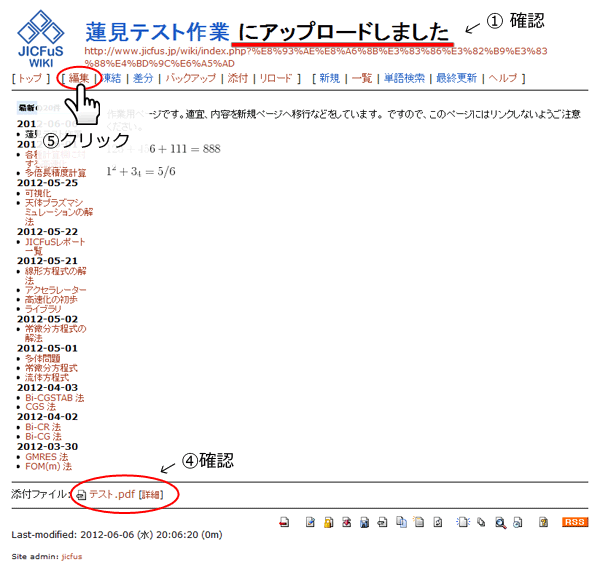Click the jicfus site admin link
Screen dimensions: 600x566
[x=71, y=555]
